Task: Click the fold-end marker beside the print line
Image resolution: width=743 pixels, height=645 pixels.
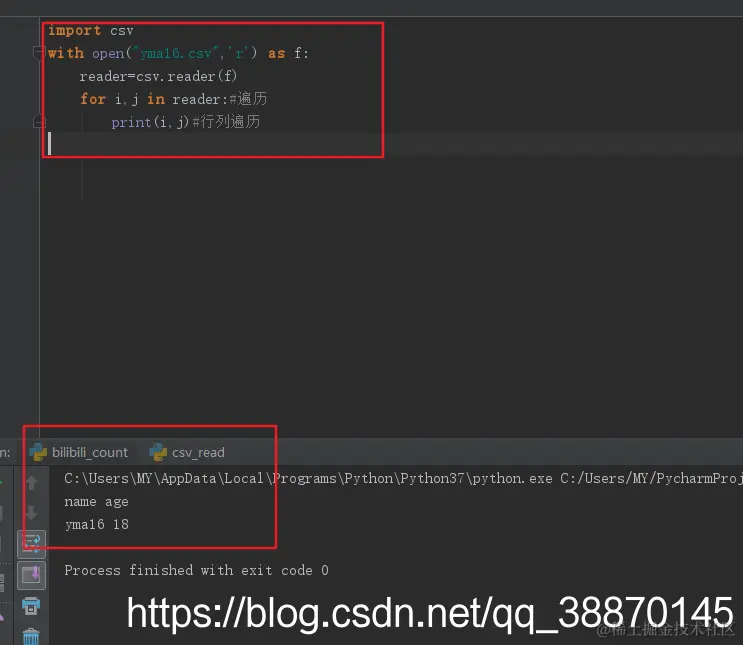Action: point(39,121)
